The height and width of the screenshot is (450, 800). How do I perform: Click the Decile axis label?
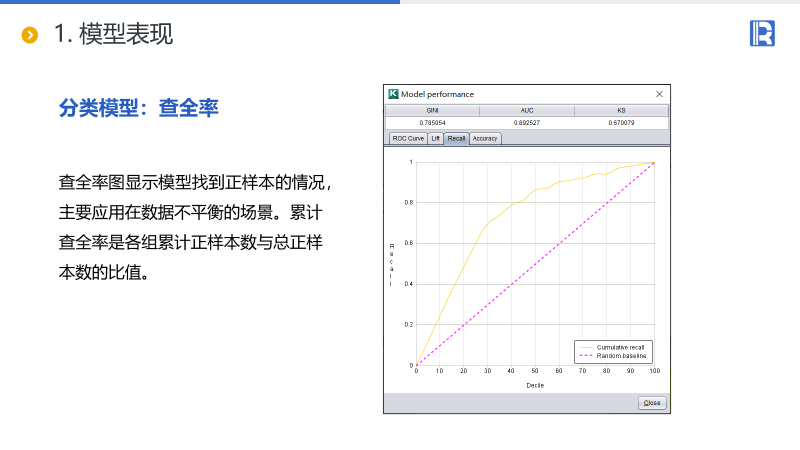click(535, 385)
